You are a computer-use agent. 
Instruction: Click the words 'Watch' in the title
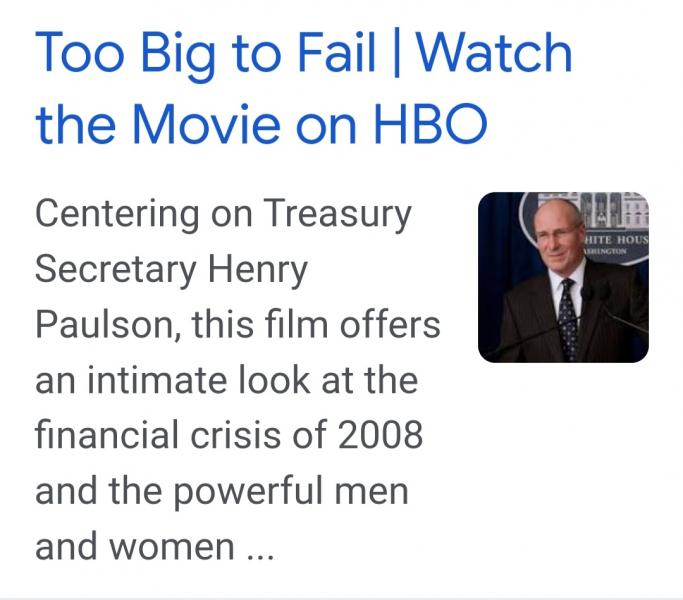point(494,53)
